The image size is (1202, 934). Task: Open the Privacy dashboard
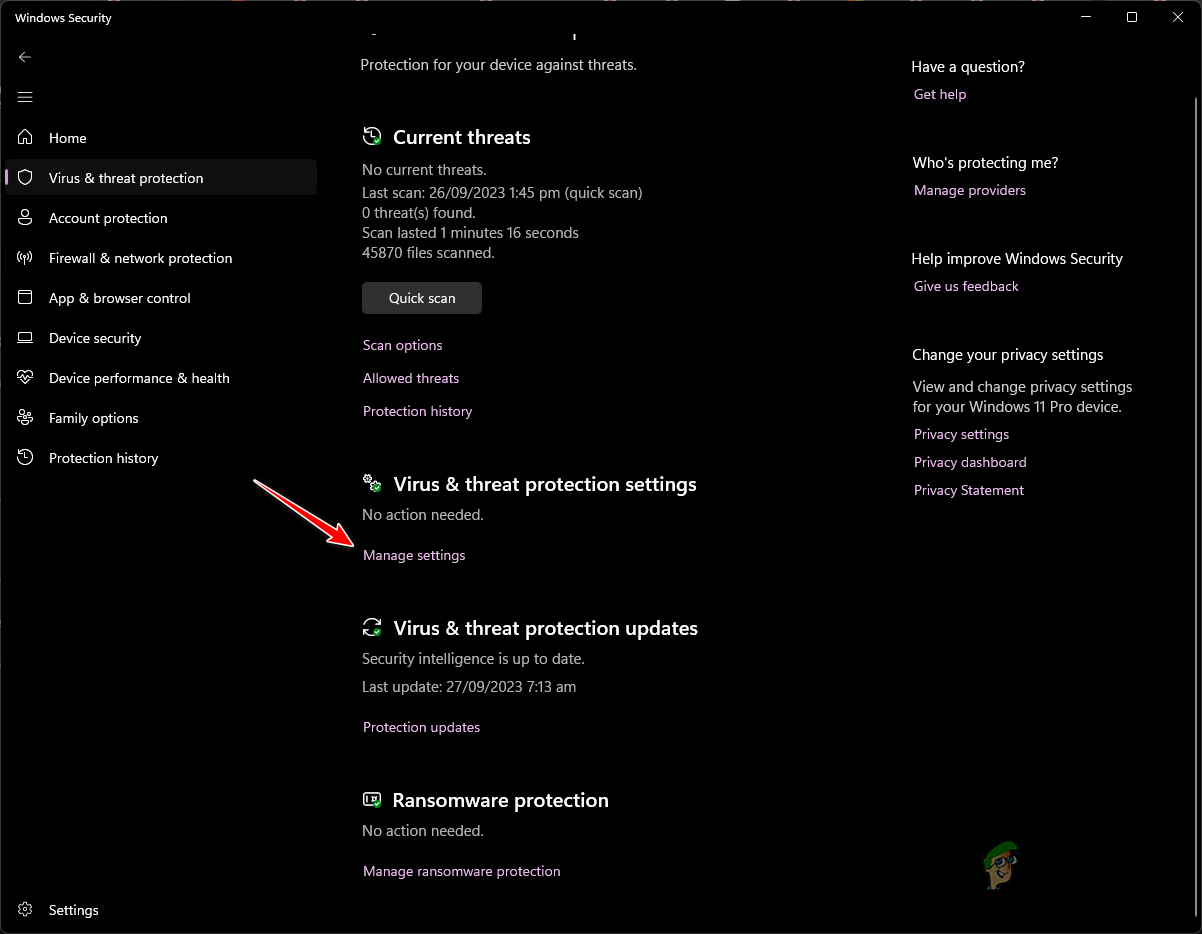pyautogui.click(x=969, y=462)
